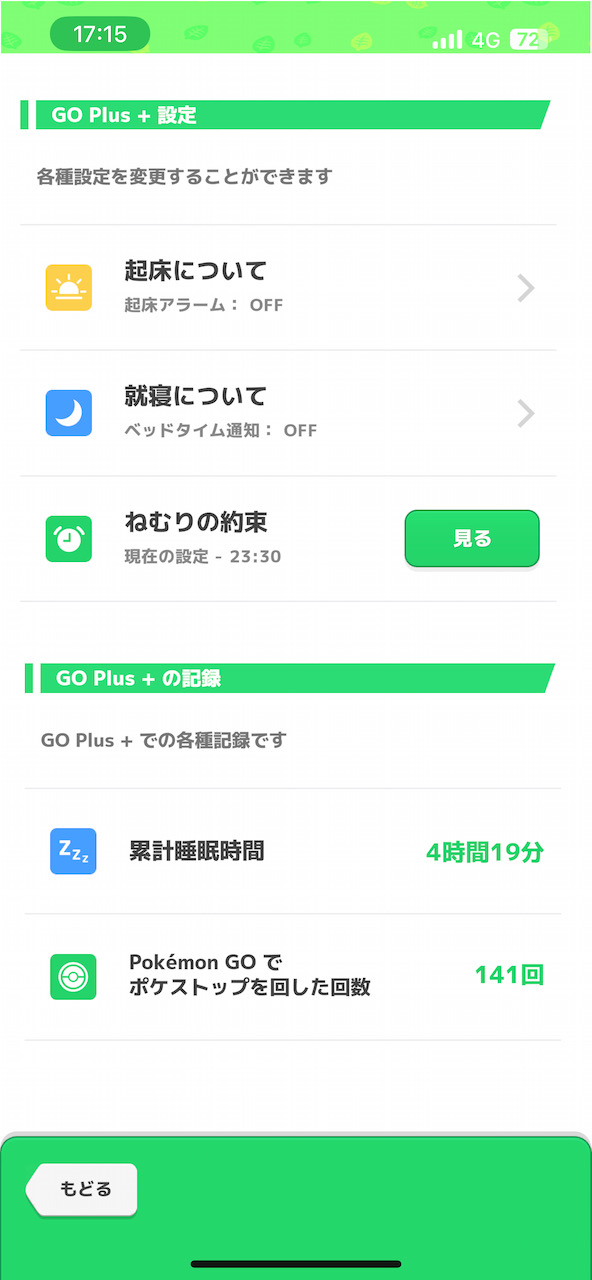Open 起床について wake-up settings row
Screen dimensions: 592x1280
(x=288, y=288)
